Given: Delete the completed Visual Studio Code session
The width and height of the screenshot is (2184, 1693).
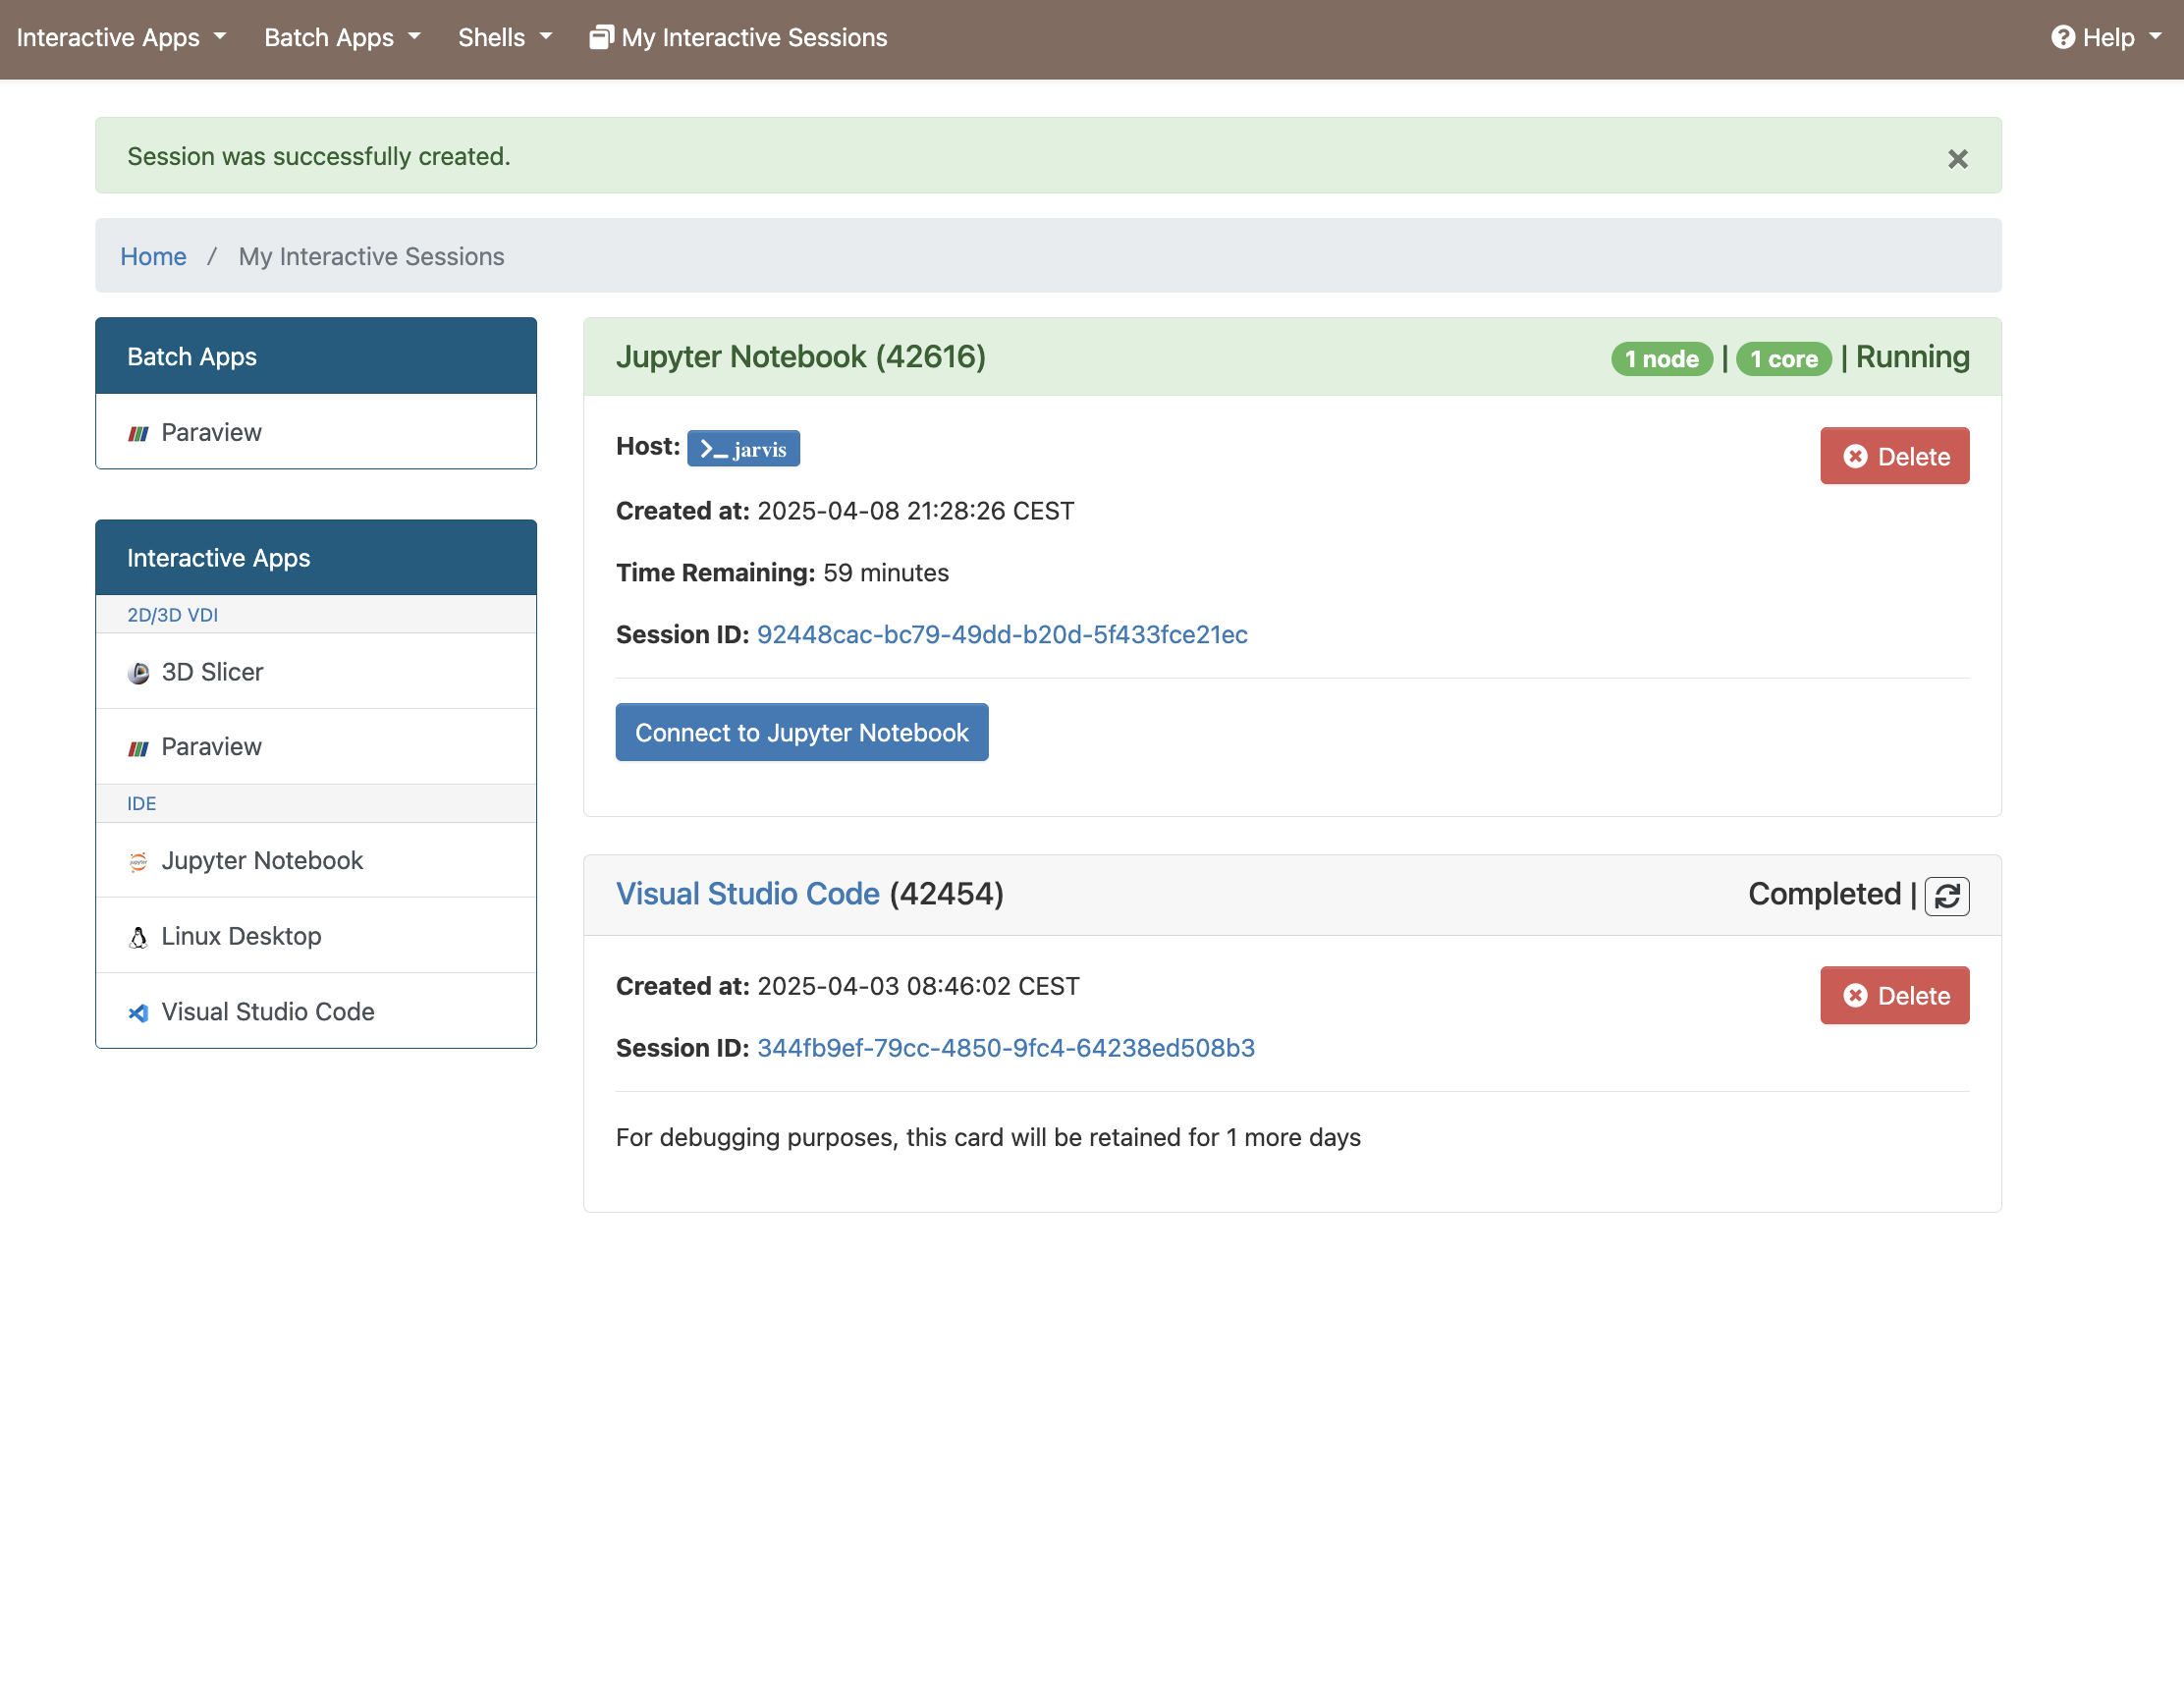Looking at the screenshot, I should pyautogui.click(x=1894, y=996).
